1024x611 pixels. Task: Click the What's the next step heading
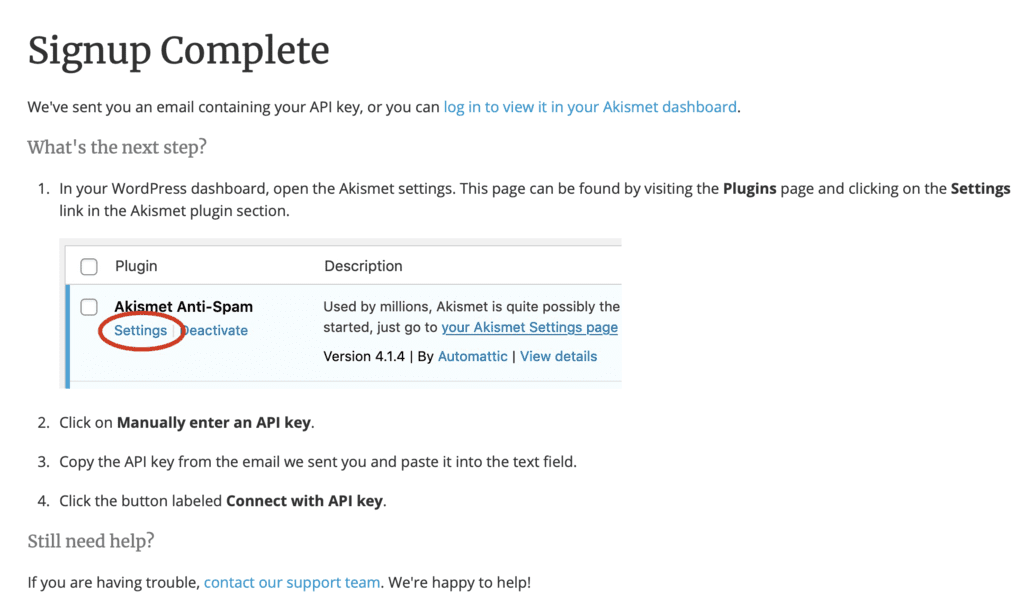(117, 147)
